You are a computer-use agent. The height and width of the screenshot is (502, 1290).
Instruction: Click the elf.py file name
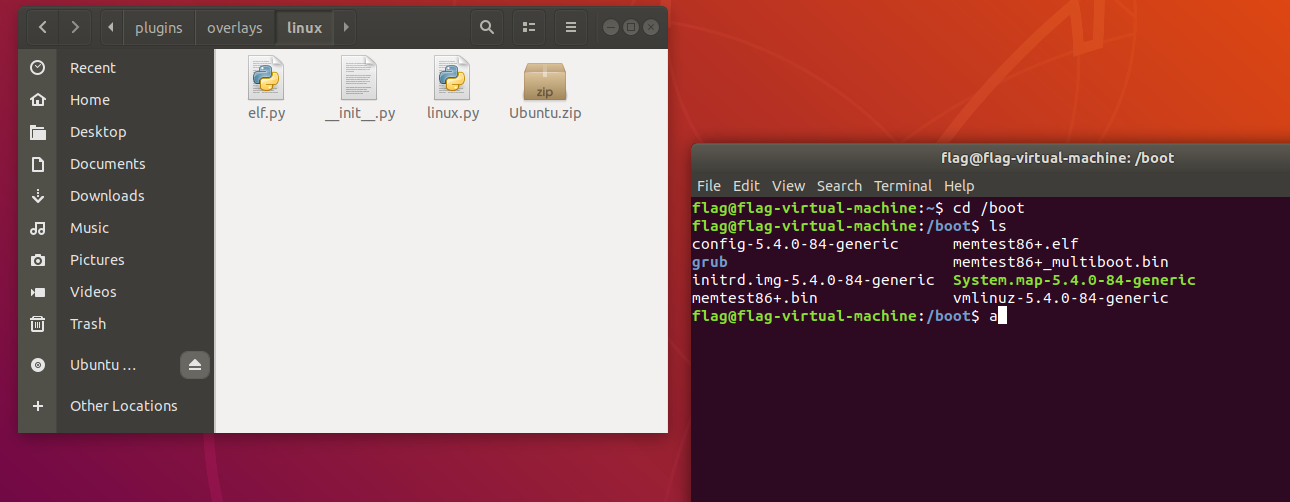point(267,113)
